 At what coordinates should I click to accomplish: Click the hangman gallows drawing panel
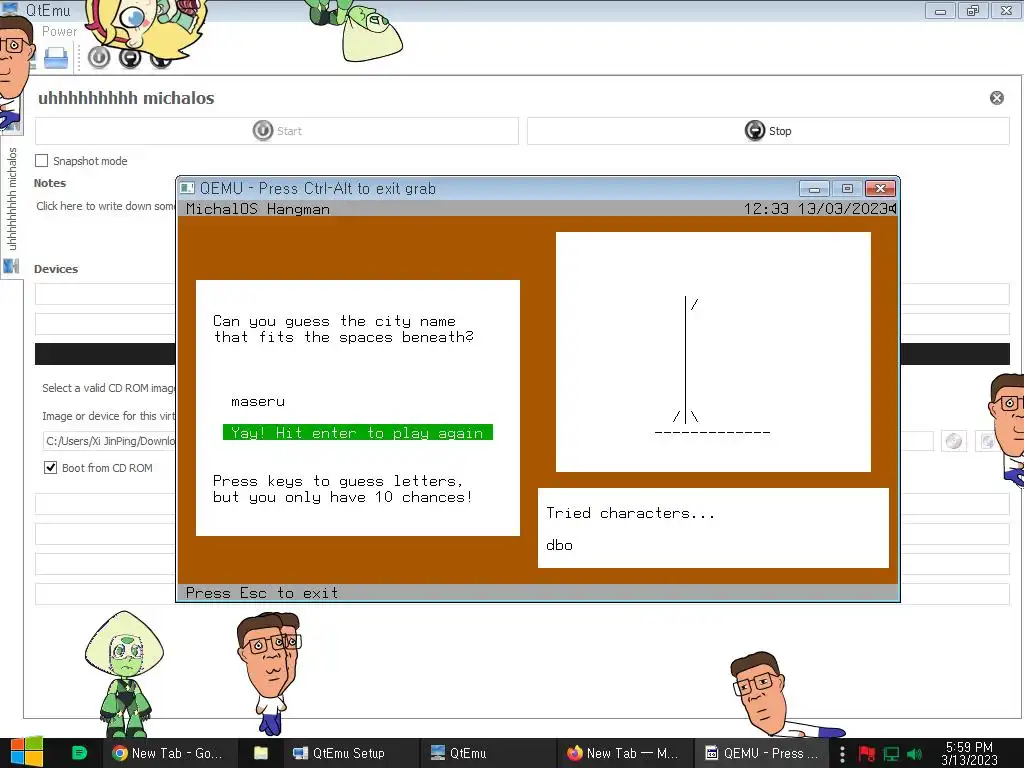(x=713, y=352)
